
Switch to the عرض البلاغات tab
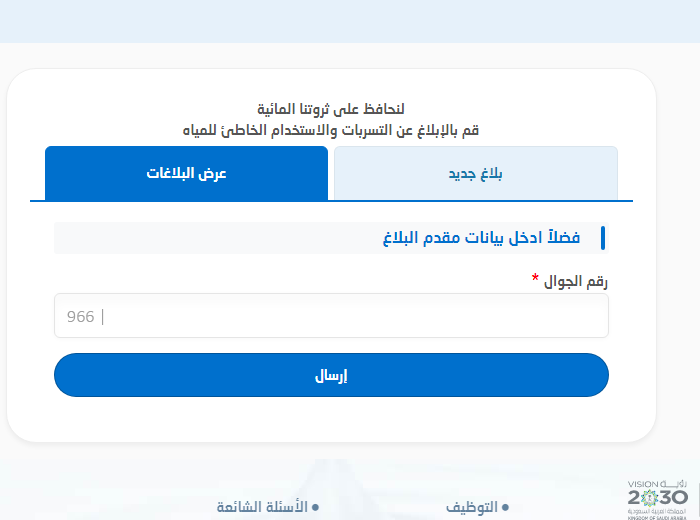(x=186, y=173)
